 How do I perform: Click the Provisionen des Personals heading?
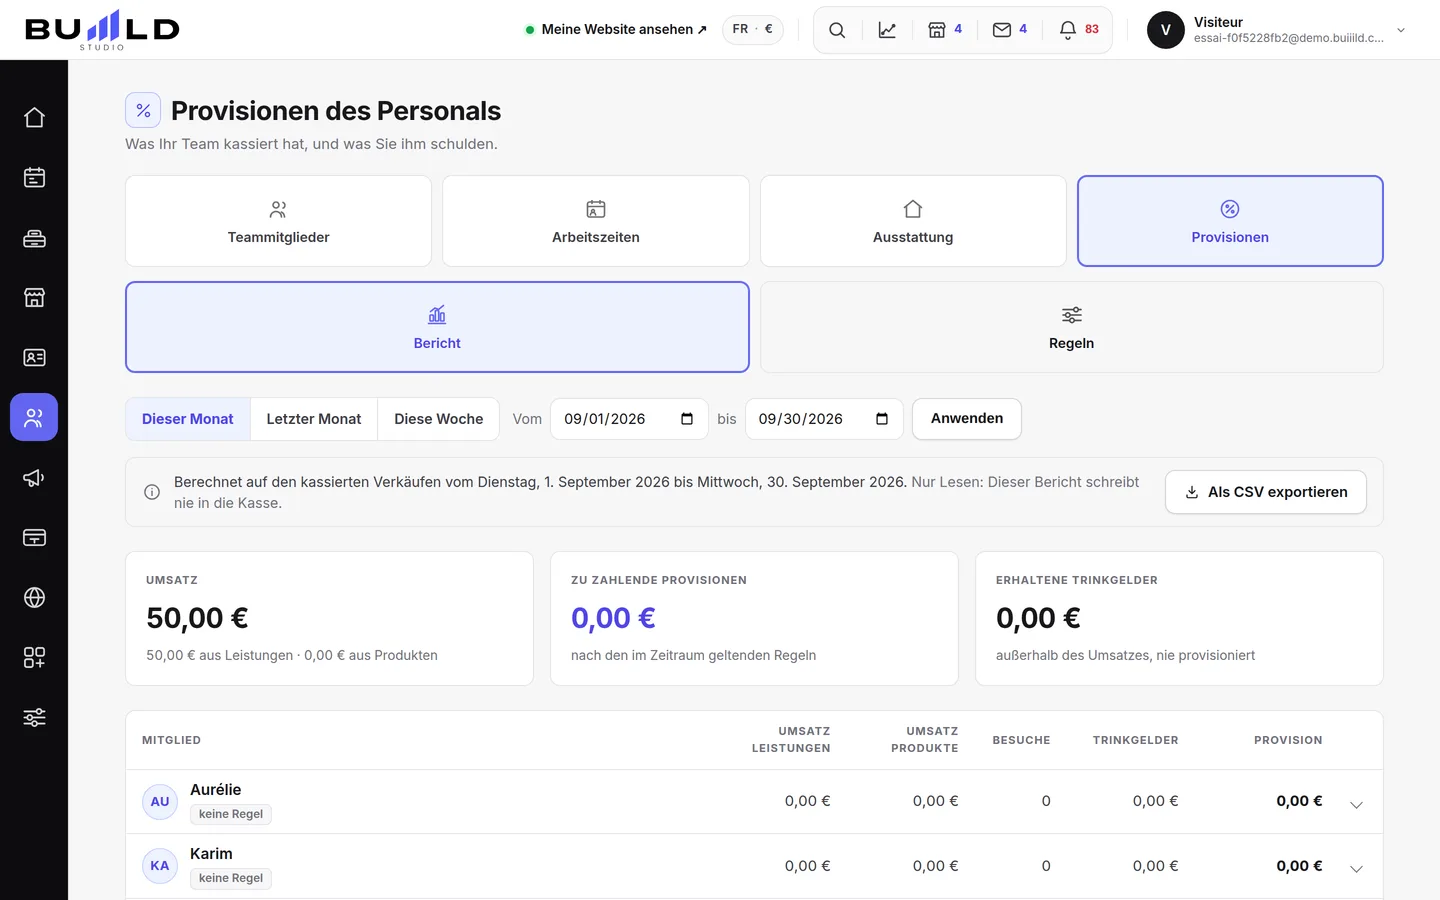(x=336, y=111)
